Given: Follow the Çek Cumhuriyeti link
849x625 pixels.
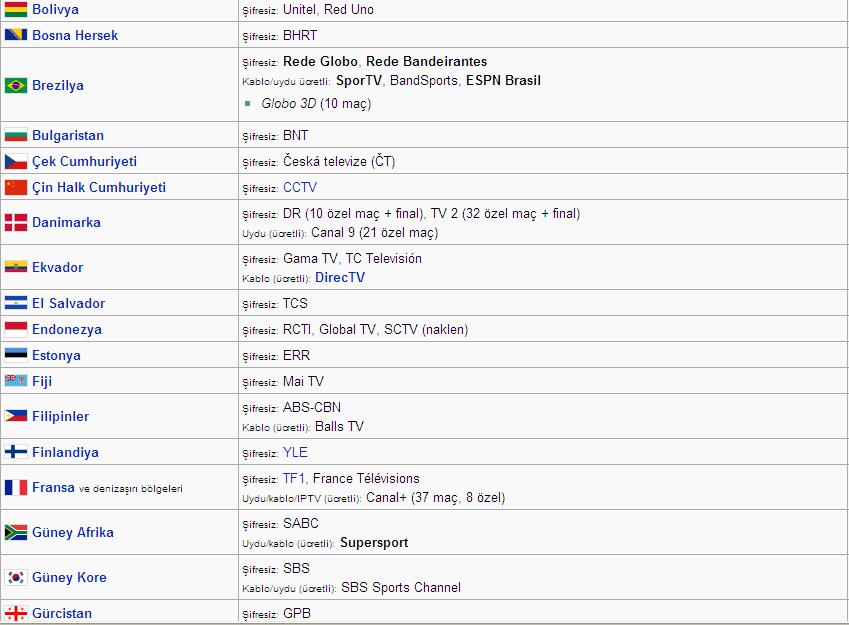Looking at the screenshot, I should click(x=84, y=161).
